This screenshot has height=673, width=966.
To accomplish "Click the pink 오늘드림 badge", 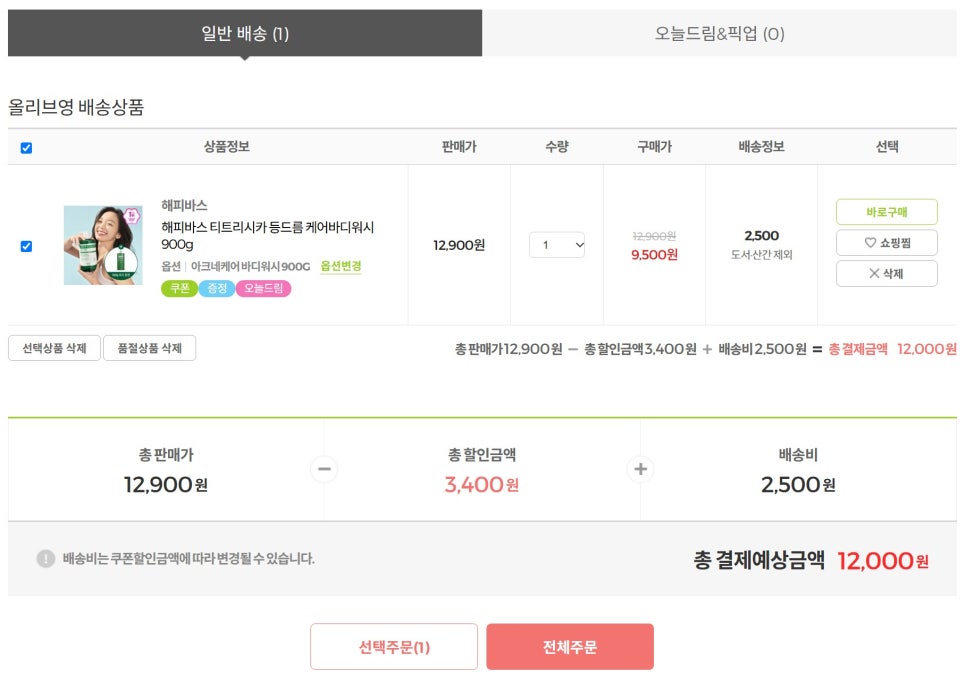I will coord(263,289).
